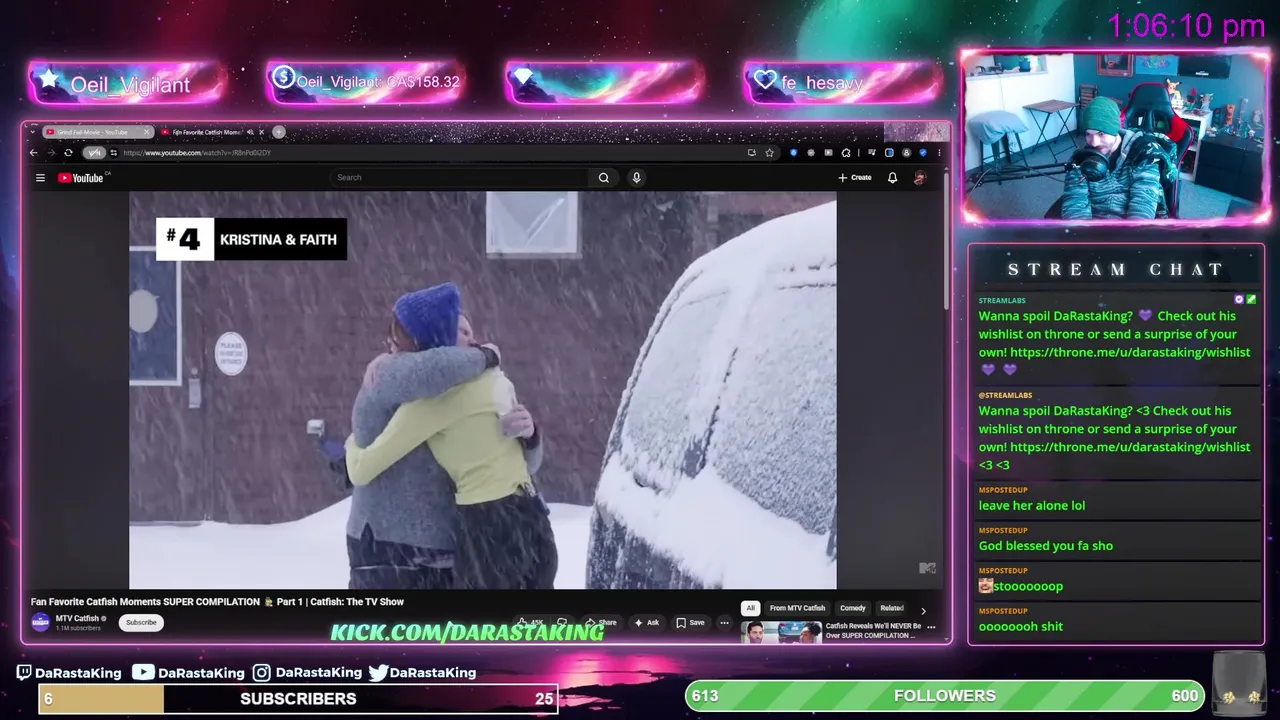Click the chat message 'oooooooh shit'
1280x720 pixels.
pos(1021,626)
